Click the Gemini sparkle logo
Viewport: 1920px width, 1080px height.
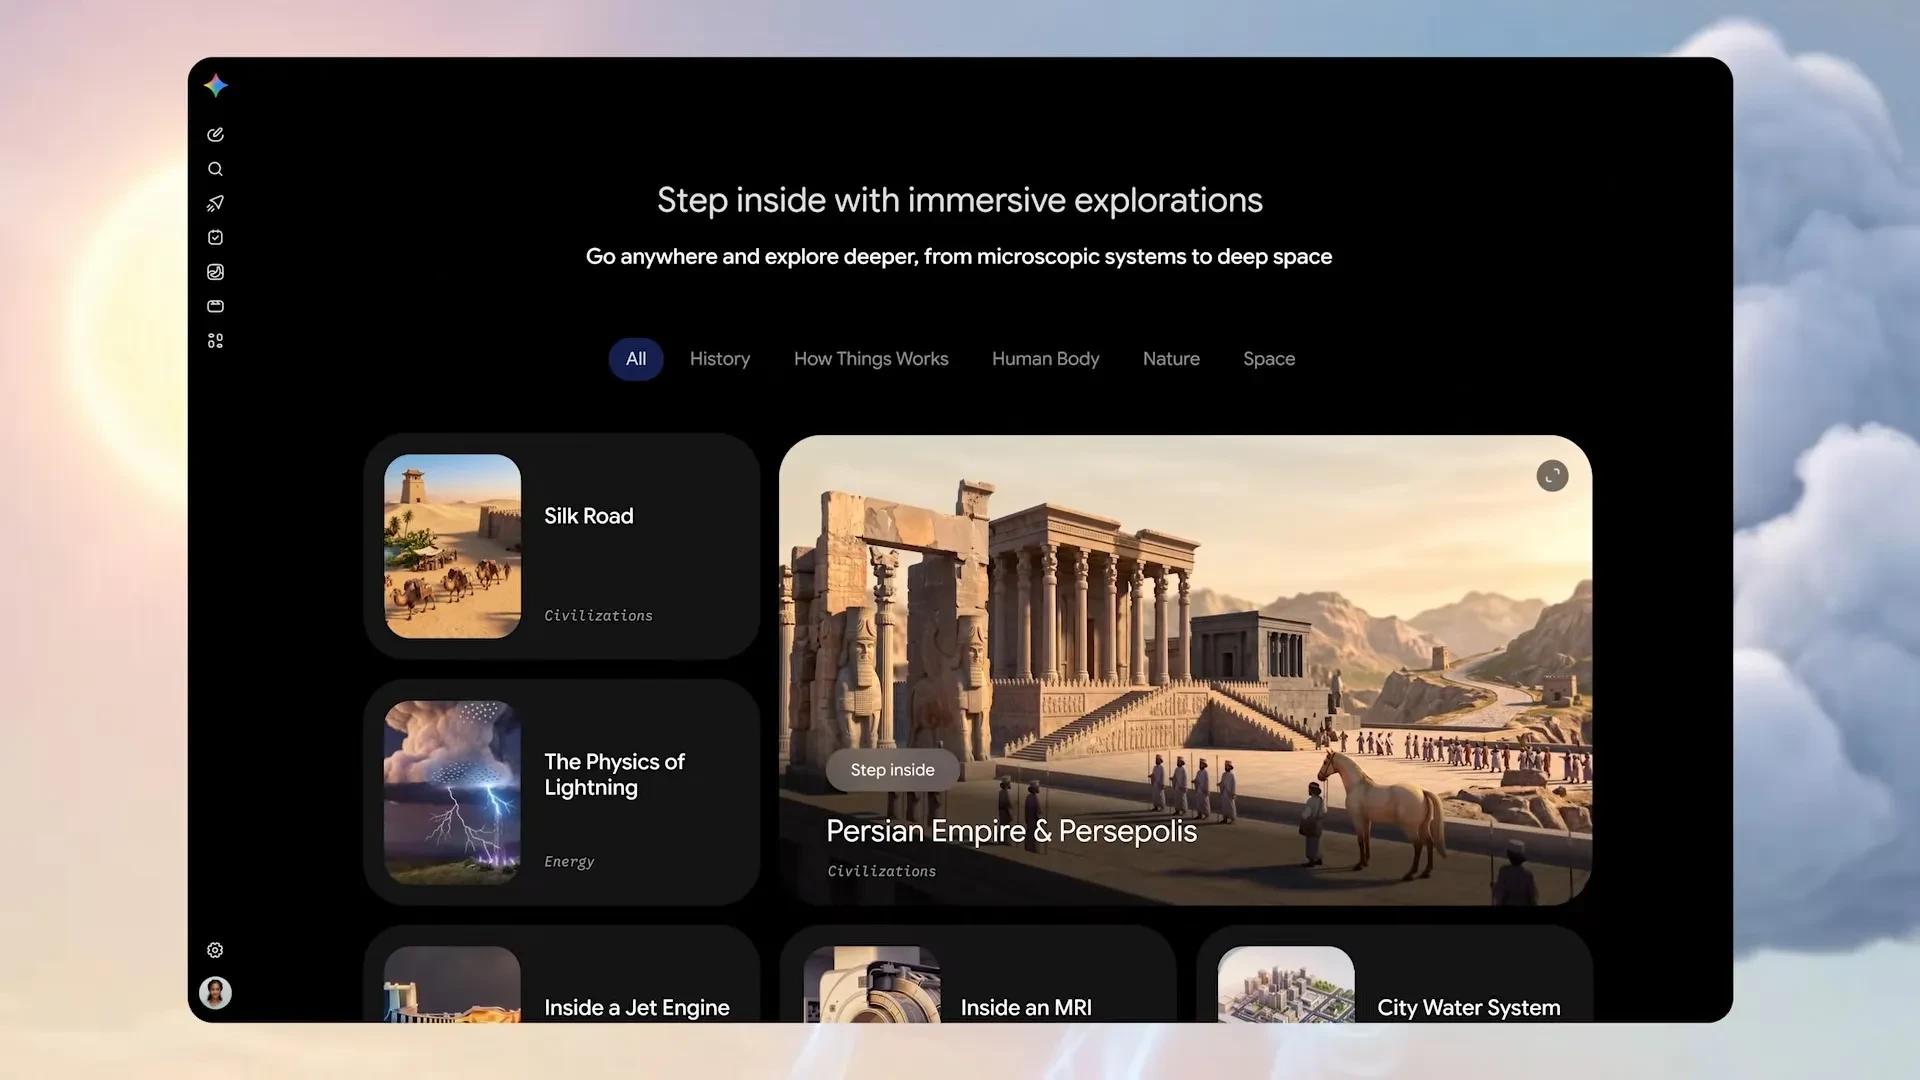tap(216, 86)
